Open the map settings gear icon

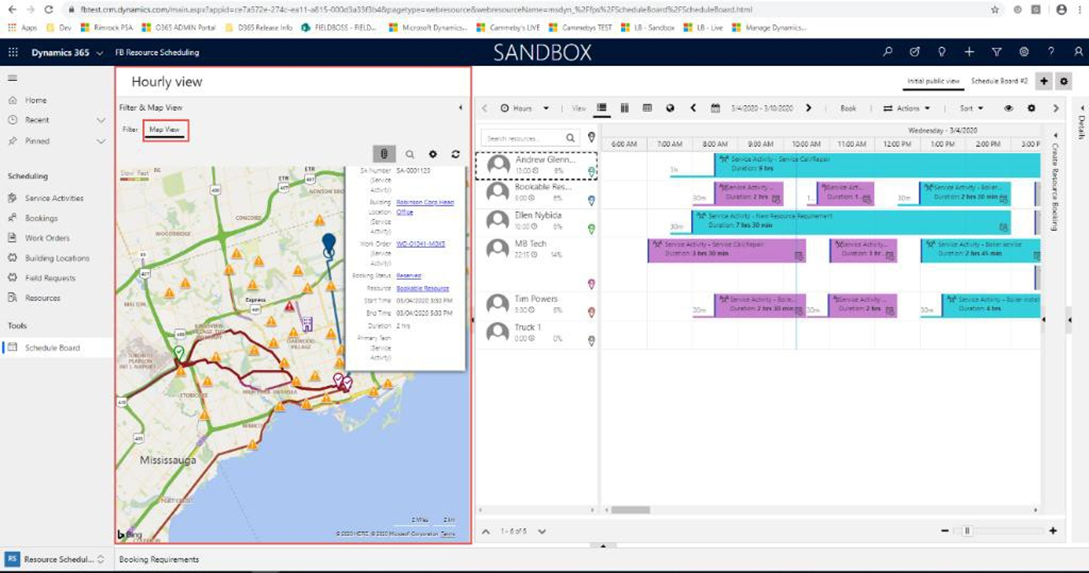tap(433, 154)
